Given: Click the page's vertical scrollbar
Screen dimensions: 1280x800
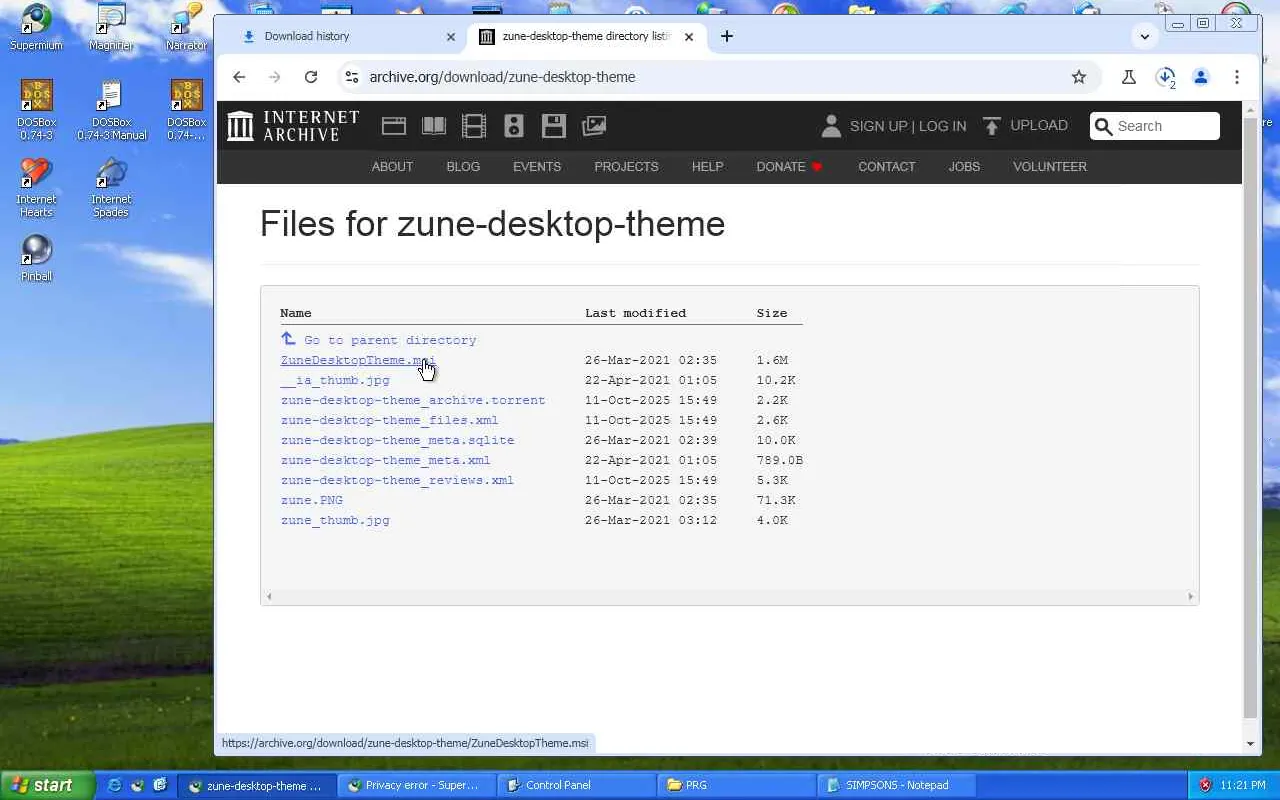Looking at the screenshot, I should pos(1250,417).
